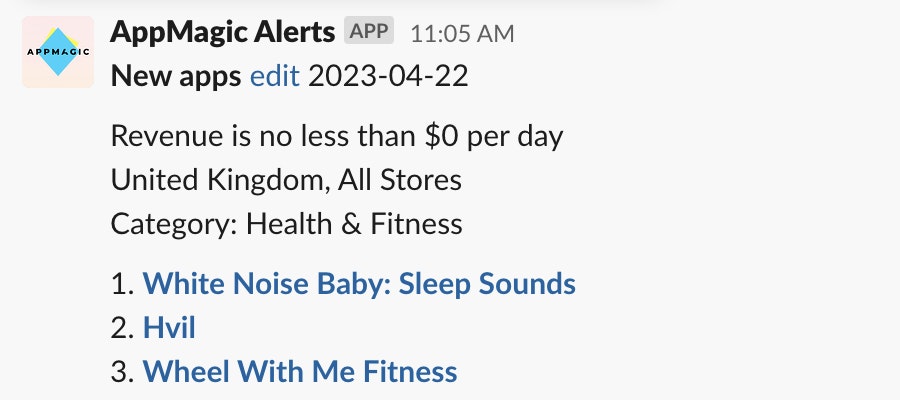Click list number 2 before Hvil
900x412 pixels.
(x=122, y=328)
